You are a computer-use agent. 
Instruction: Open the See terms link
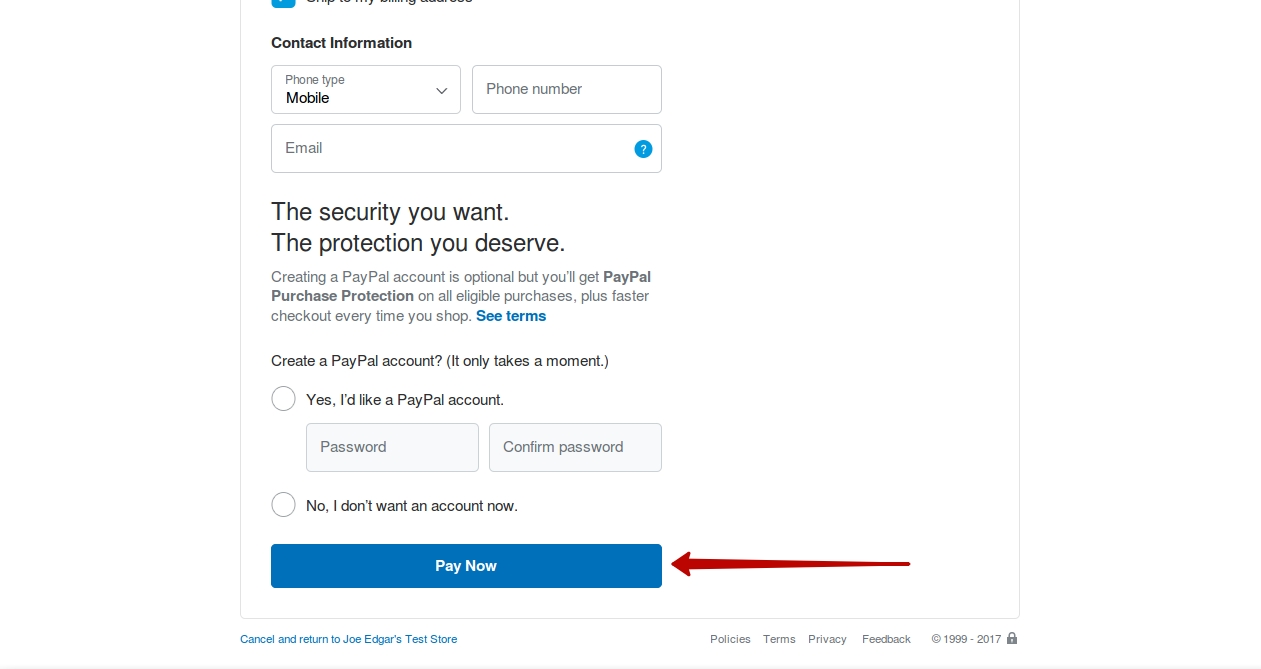point(511,316)
